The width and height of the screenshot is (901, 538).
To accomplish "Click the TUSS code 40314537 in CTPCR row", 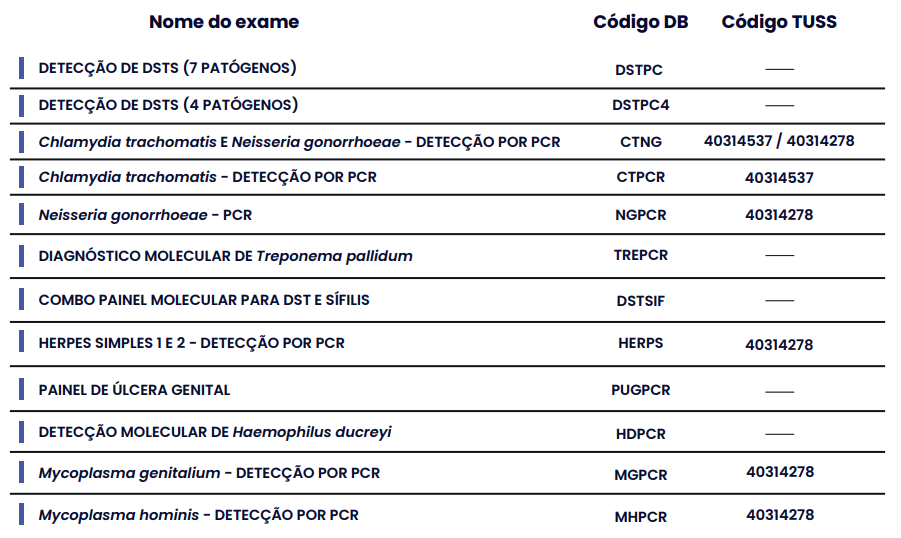I will [779, 178].
